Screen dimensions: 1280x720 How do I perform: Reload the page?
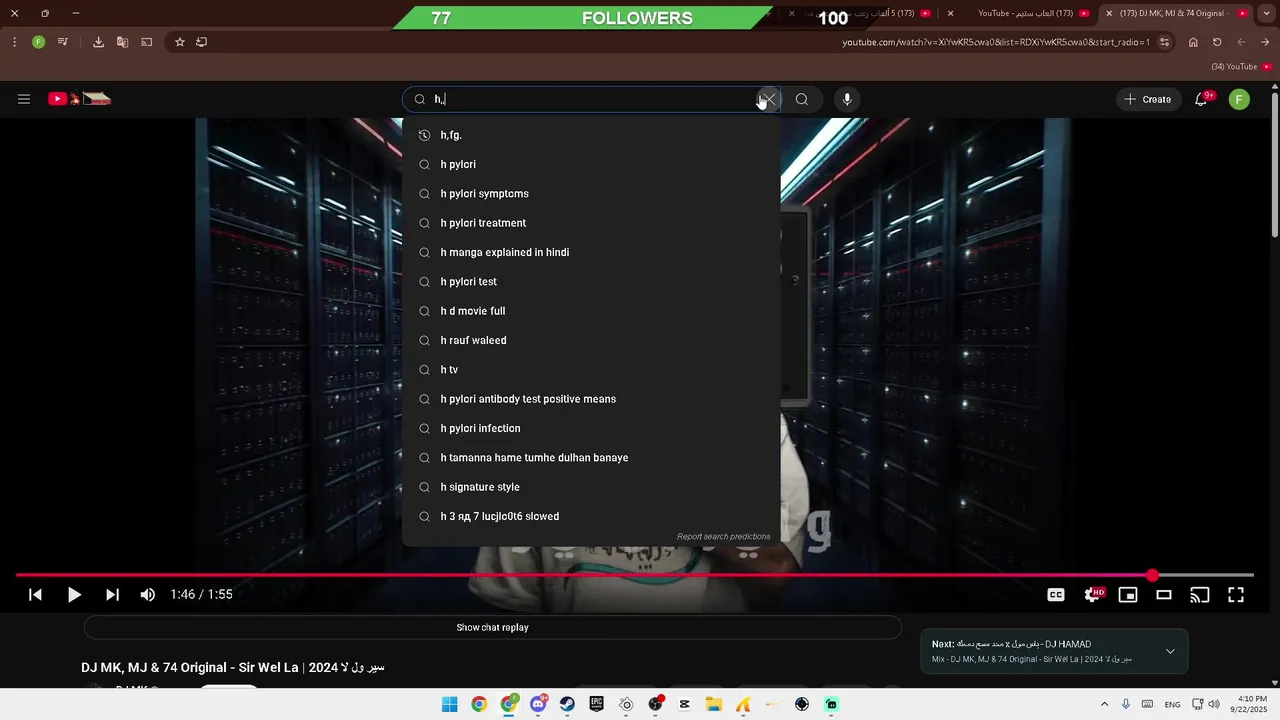click(x=1217, y=42)
